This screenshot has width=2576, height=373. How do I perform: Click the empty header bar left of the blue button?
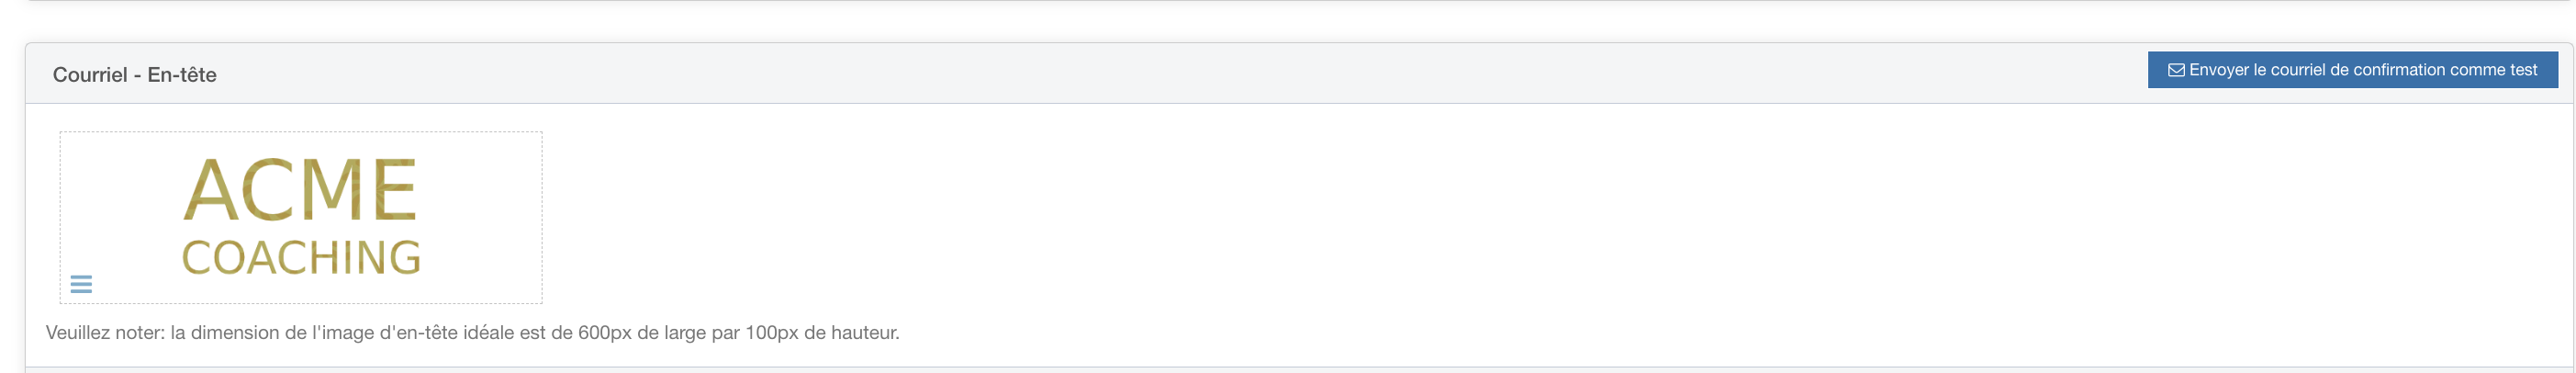[x=1200, y=74]
